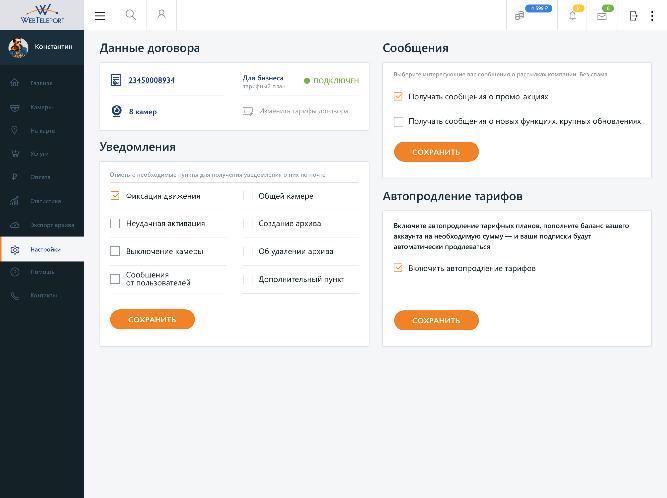667x498 pixels.
Task: Click Сохранить under Уведомления
Action: coord(152,319)
